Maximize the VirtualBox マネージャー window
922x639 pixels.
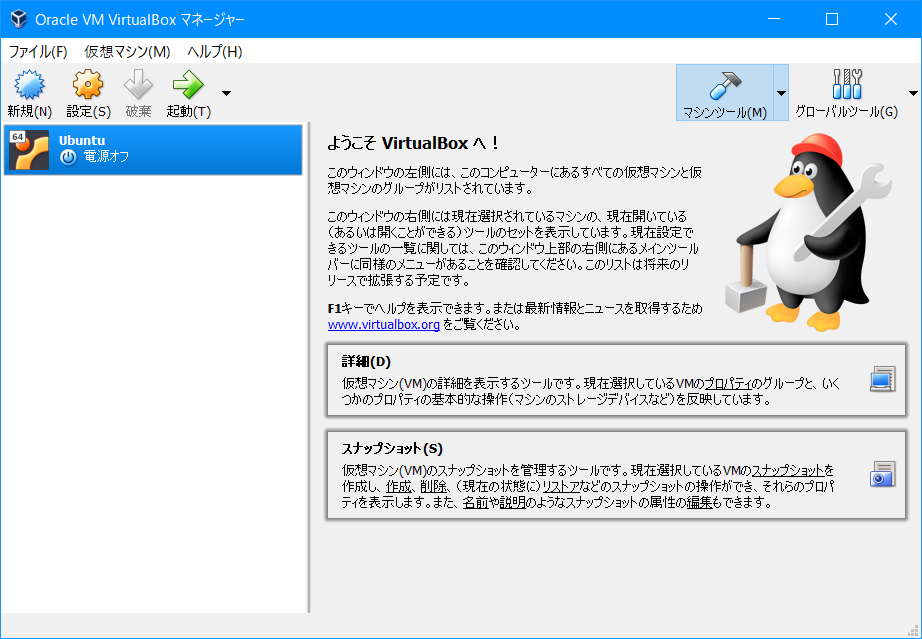[832, 19]
